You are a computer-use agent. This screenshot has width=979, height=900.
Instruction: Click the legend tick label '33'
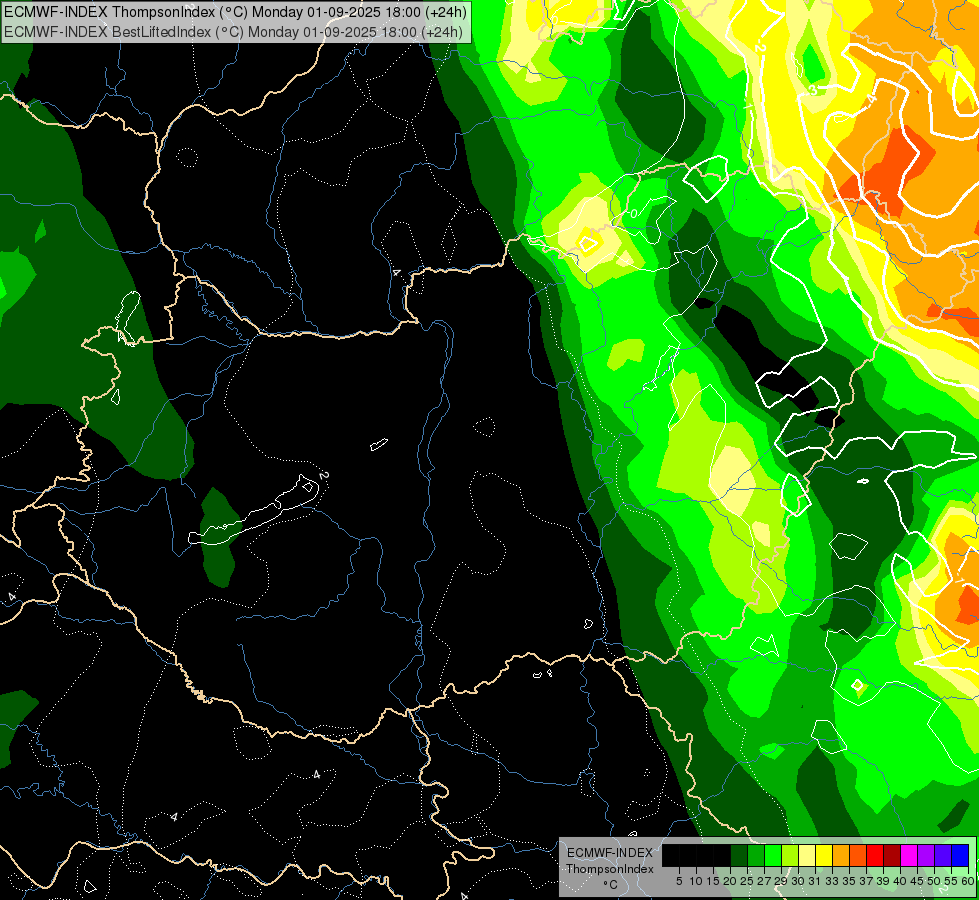(832, 881)
